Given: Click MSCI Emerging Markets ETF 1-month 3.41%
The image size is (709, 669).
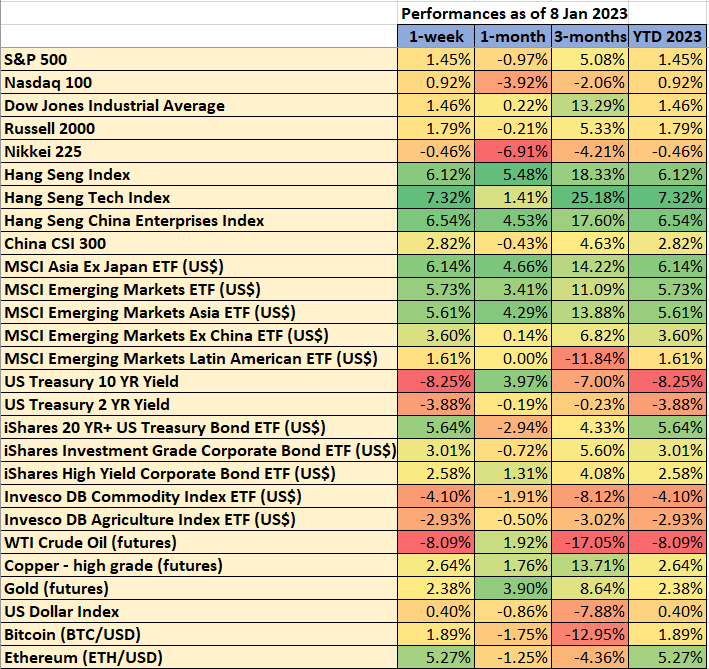Looking at the screenshot, I should (x=513, y=290).
